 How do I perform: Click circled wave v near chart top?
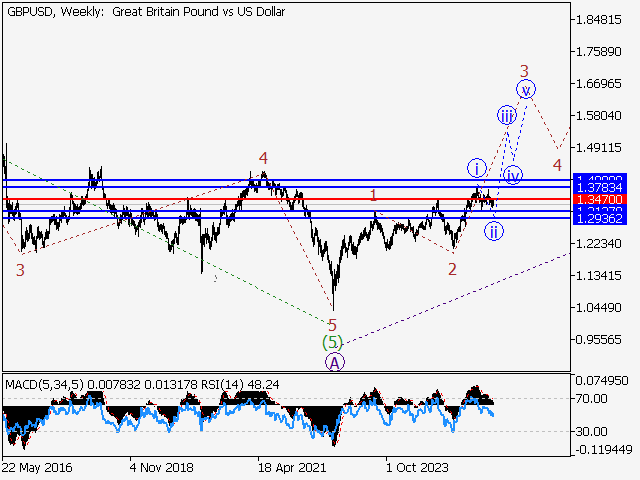pyautogui.click(x=525, y=89)
